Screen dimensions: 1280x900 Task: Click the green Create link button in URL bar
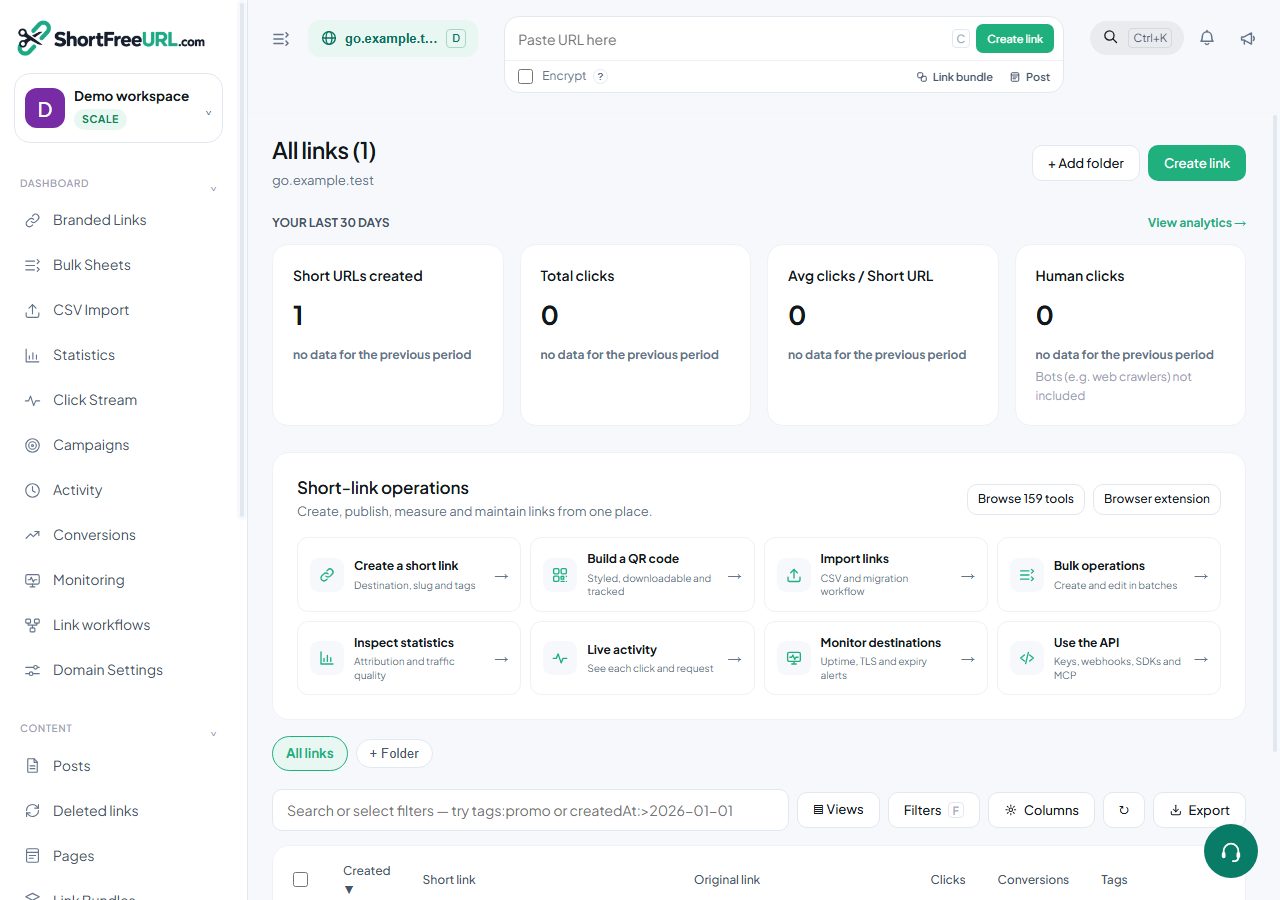point(1015,39)
